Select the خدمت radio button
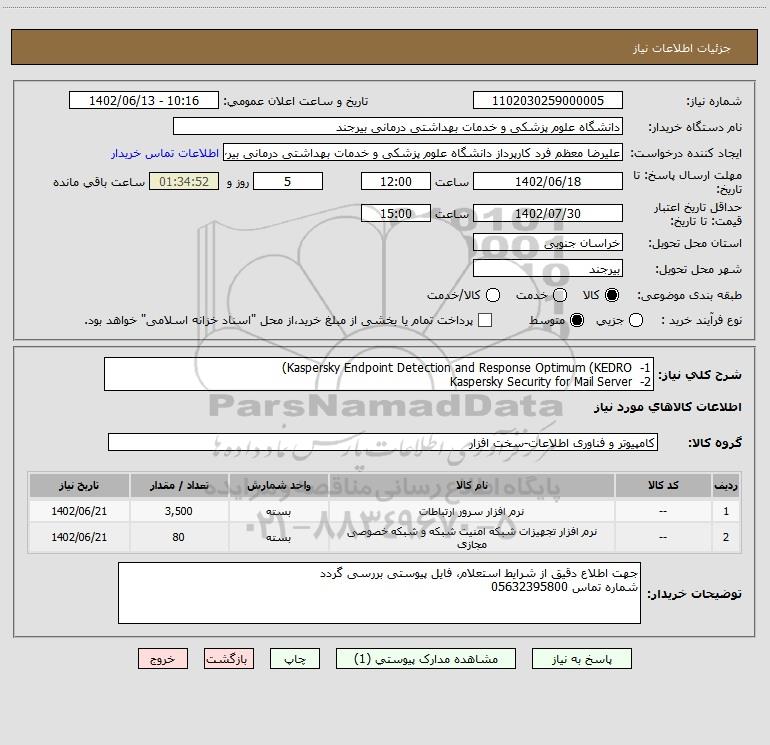The height and width of the screenshot is (745, 770). (560, 295)
